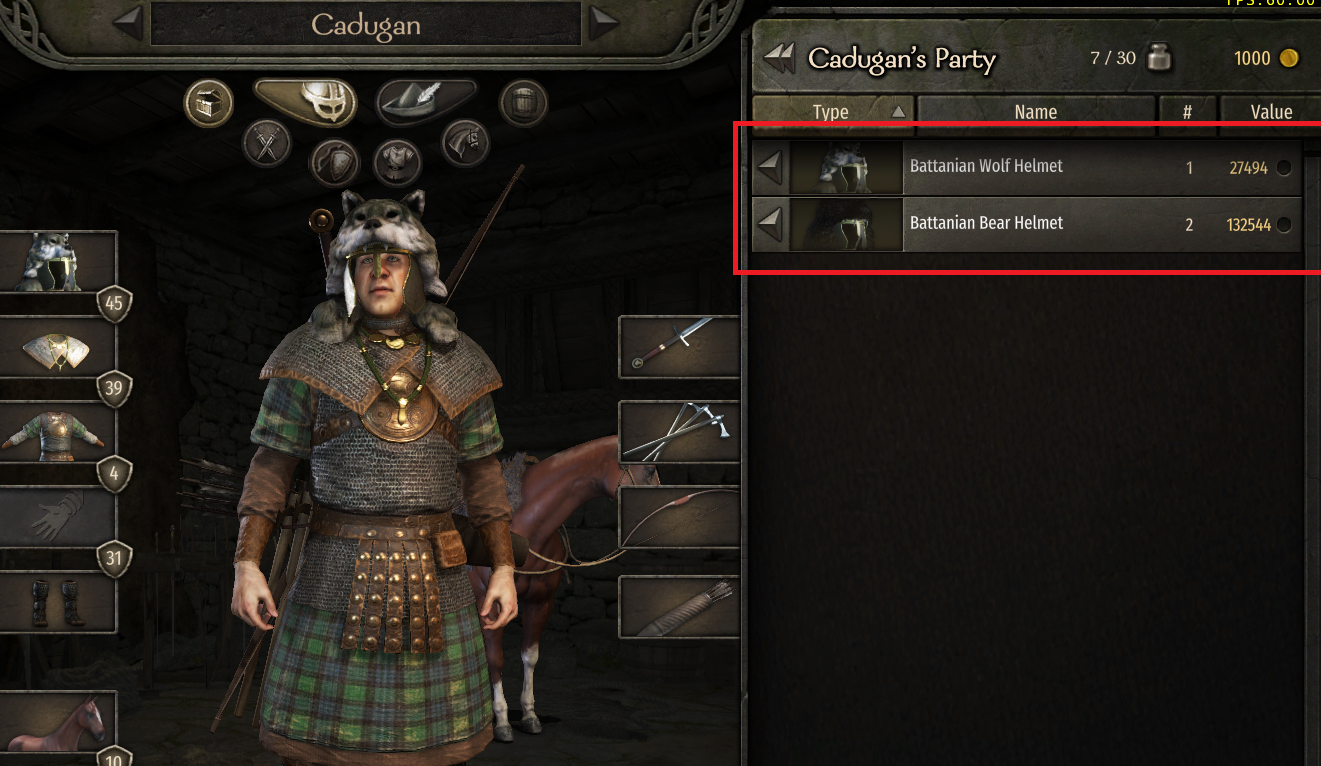Image resolution: width=1321 pixels, height=766 pixels.
Task: Transfer Battanian Bear Helmet with left arrow
Action: coord(769,225)
